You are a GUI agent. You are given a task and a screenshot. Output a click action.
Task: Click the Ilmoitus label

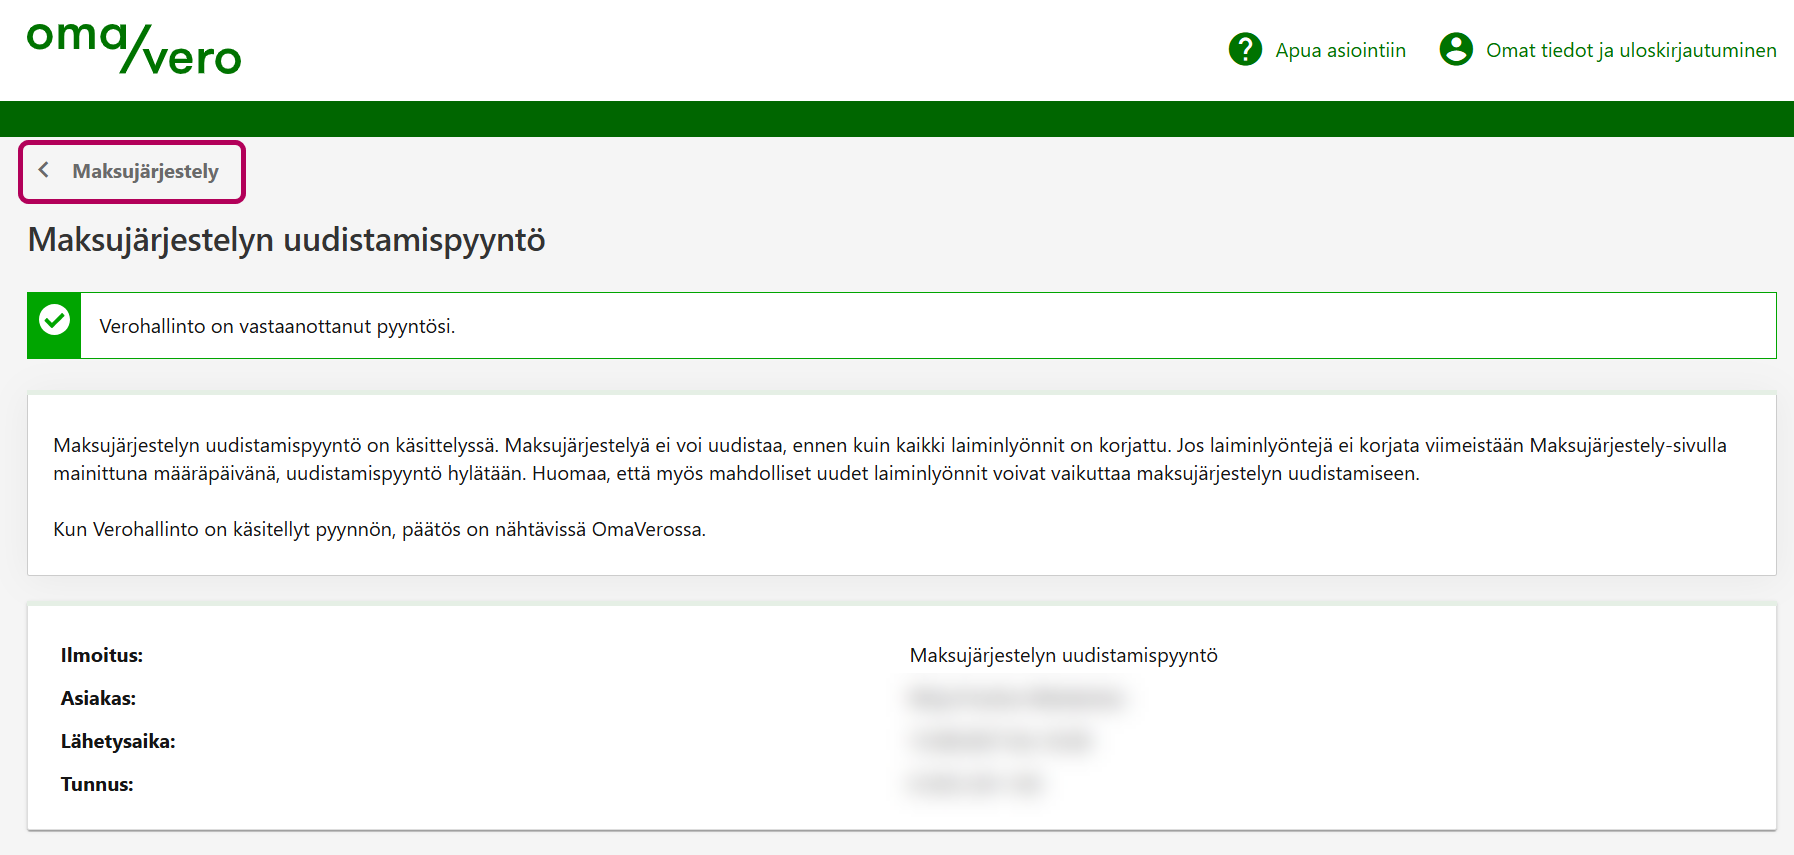tap(102, 656)
